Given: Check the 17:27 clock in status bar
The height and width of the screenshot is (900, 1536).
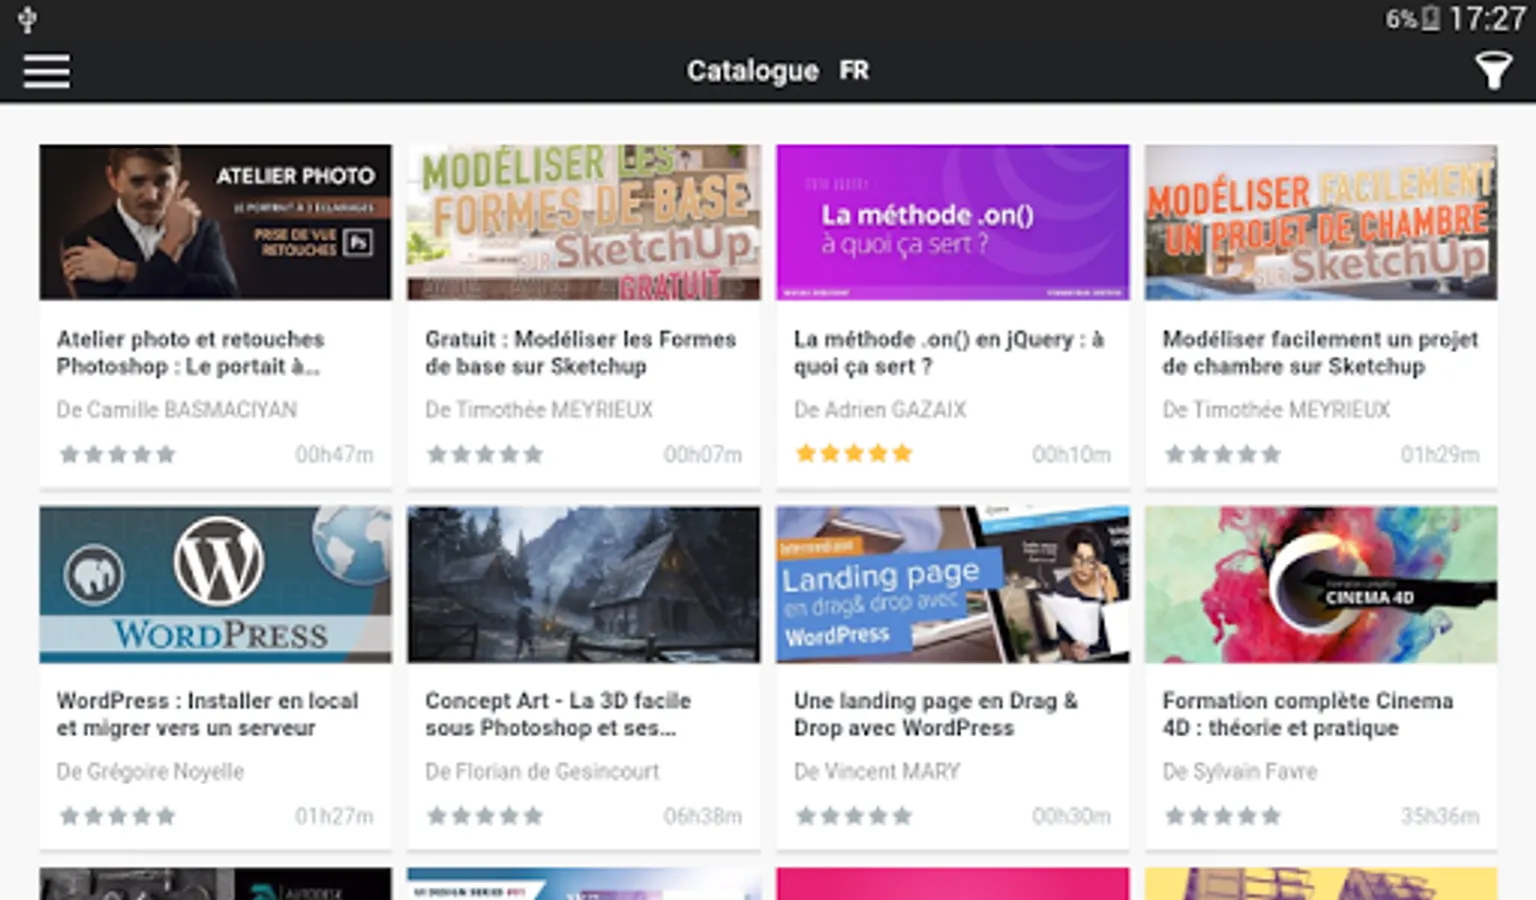Looking at the screenshot, I should click(1487, 18).
